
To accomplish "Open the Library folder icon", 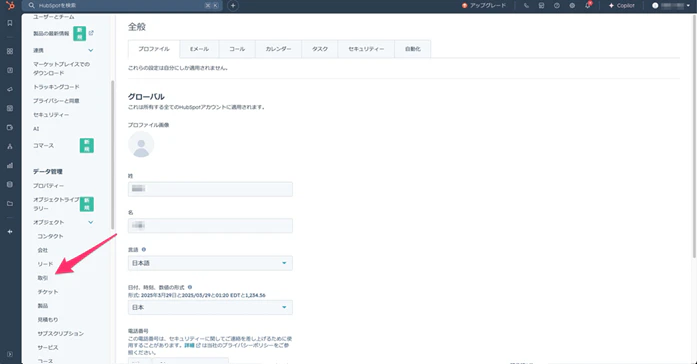I will click(10, 204).
